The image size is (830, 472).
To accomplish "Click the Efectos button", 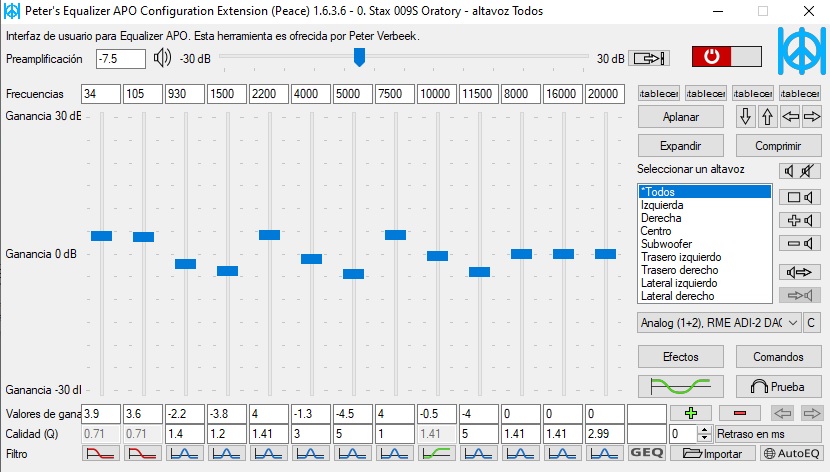I will coord(680,356).
